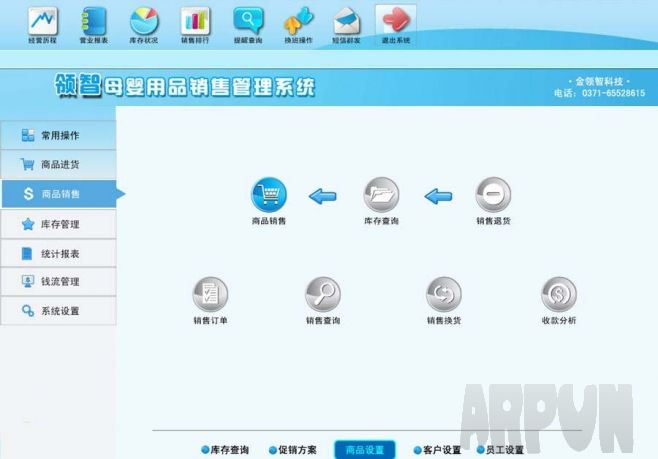This screenshot has width=658, height=459.
Task: Open the blue 商品销售 shopping cart icon
Action: pos(269,194)
